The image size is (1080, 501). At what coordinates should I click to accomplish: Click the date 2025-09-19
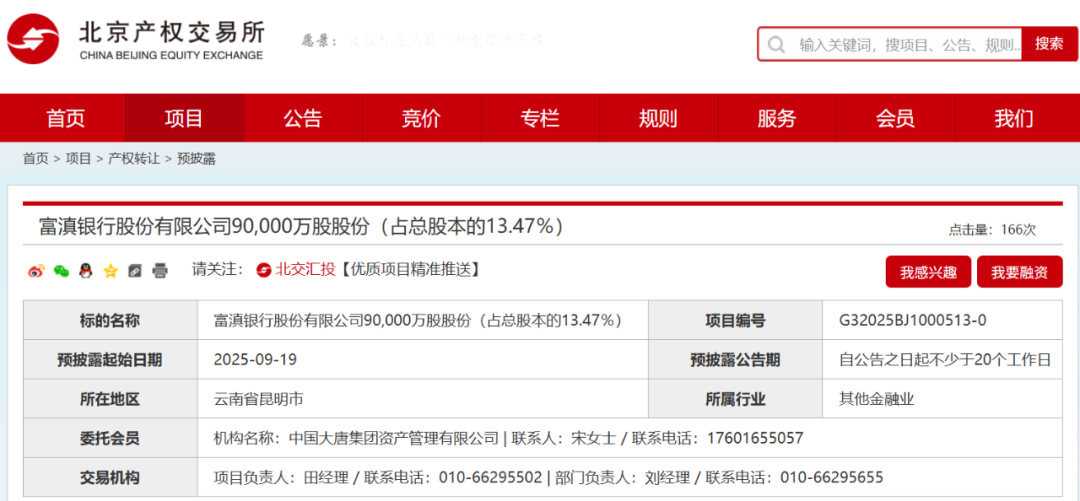click(x=255, y=359)
